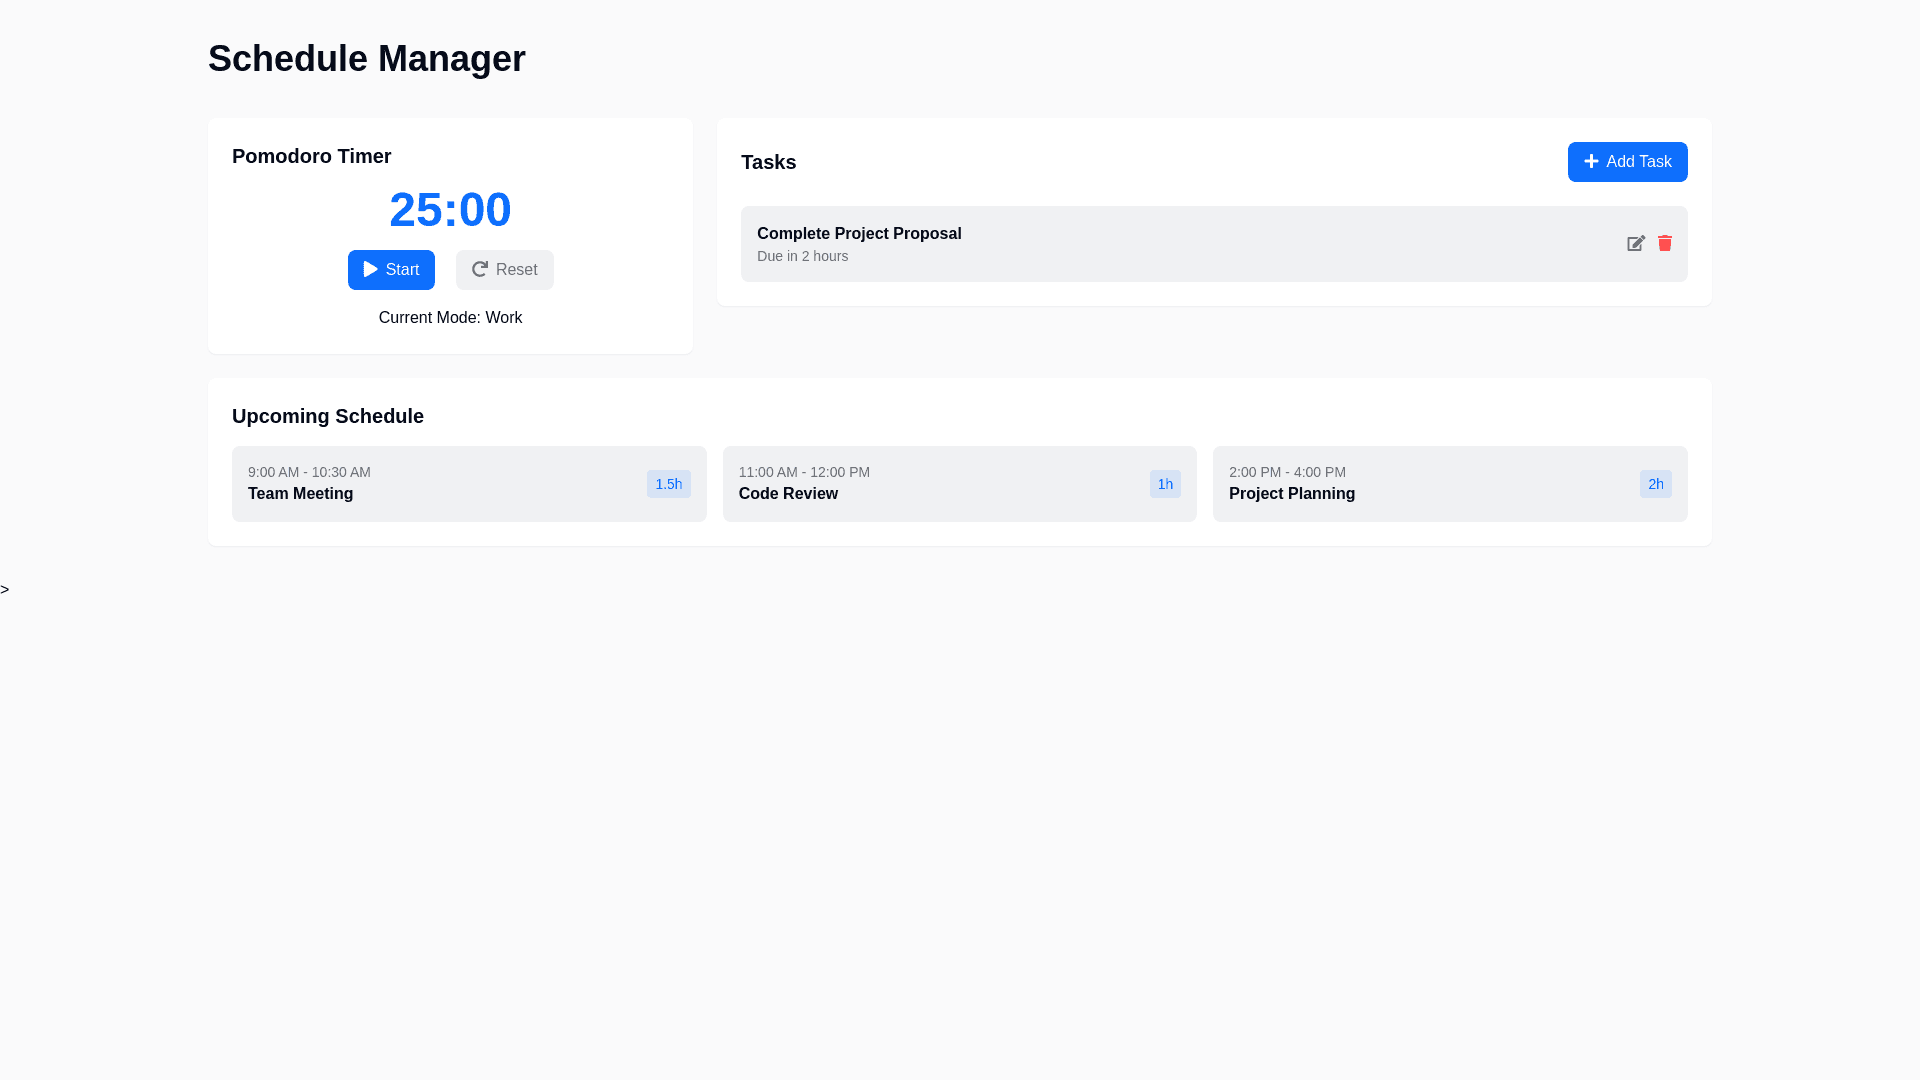Click the 1.5h duration badge
Viewport: 1920px width, 1080px height.
(x=668, y=484)
